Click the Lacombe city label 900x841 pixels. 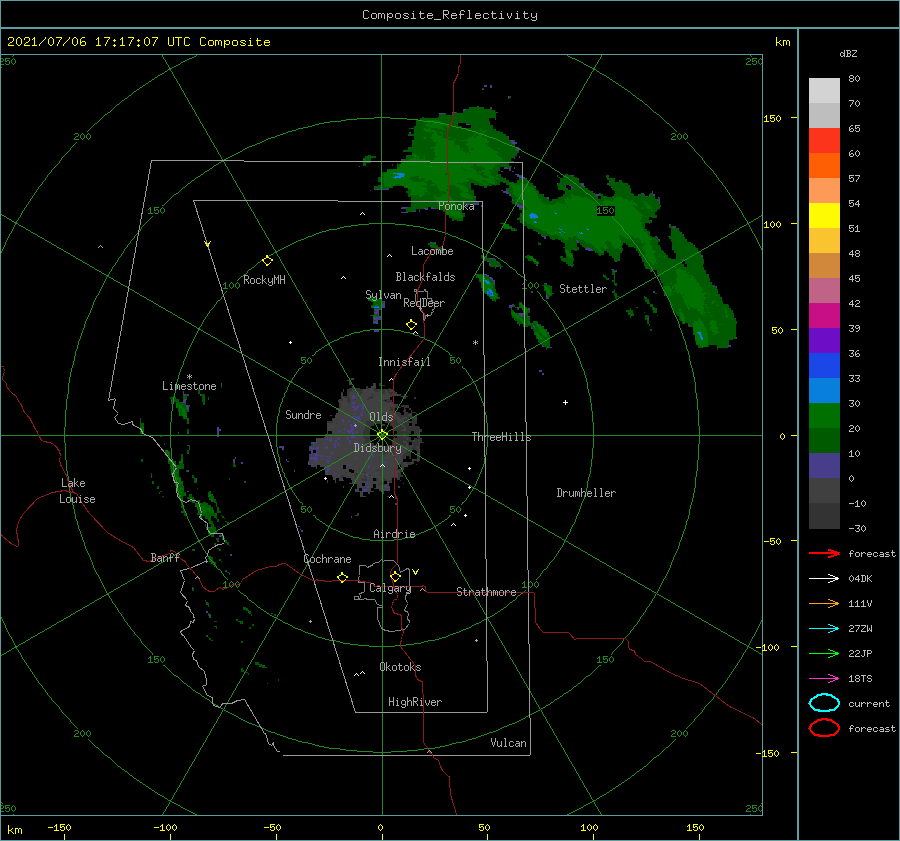432,251
